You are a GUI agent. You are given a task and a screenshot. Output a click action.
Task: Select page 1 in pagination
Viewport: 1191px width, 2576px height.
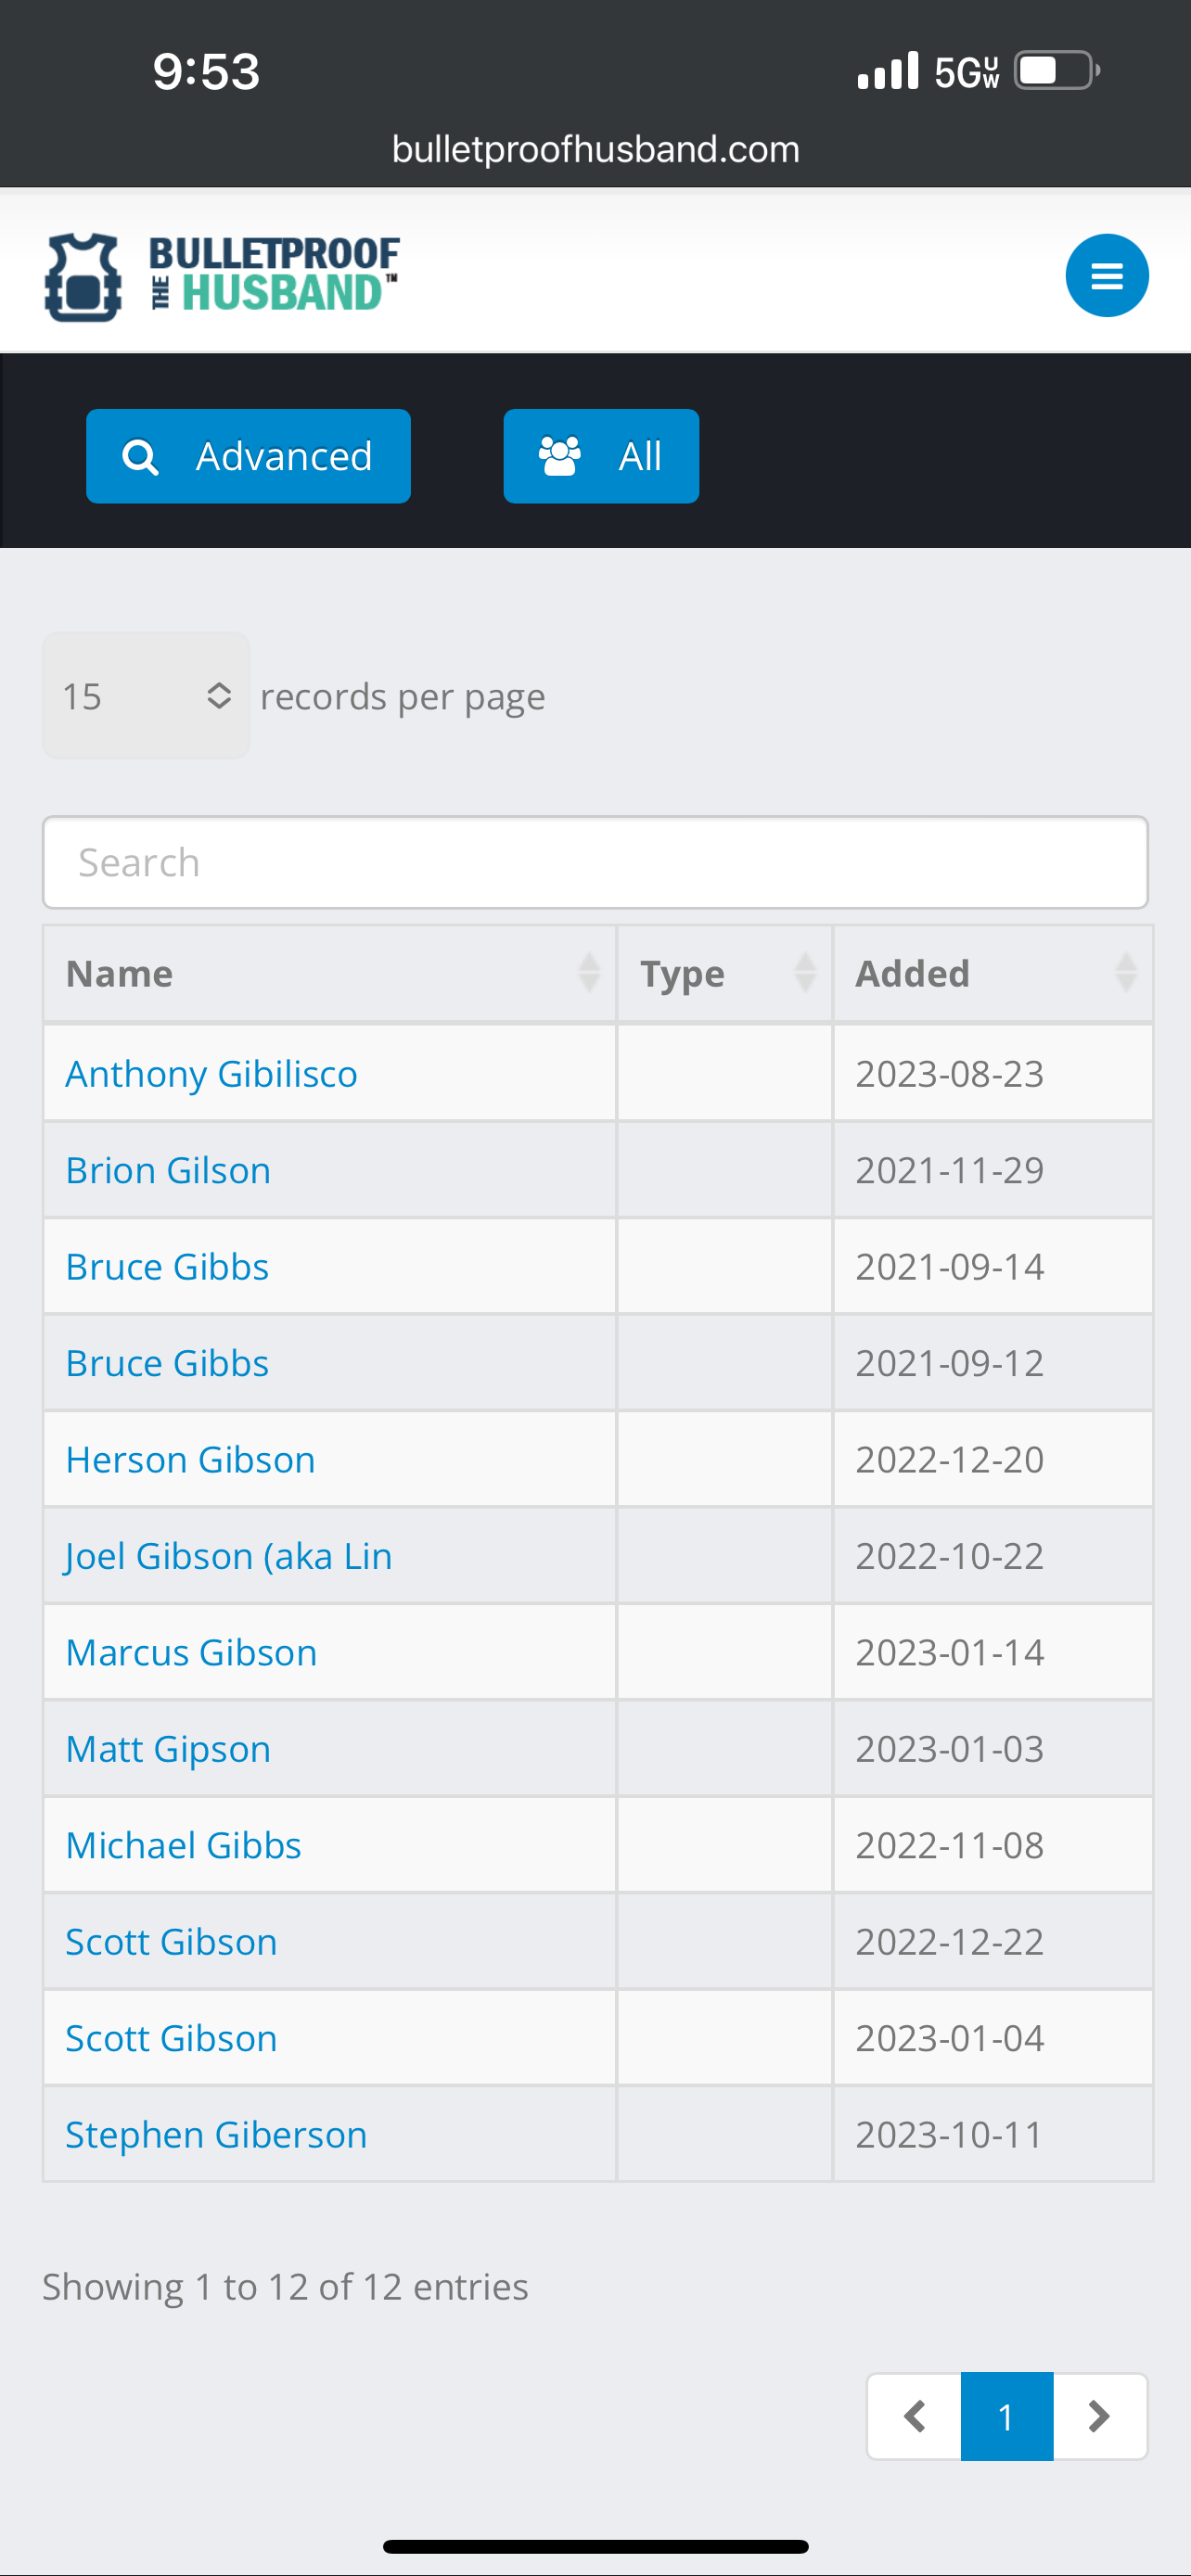1006,2416
